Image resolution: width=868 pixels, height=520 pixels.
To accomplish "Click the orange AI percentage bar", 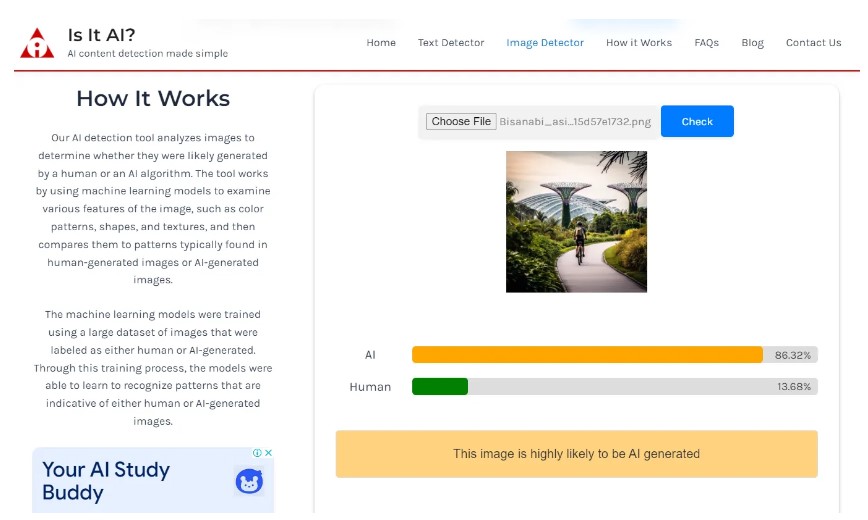I will pyautogui.click(x=587, y=355).
